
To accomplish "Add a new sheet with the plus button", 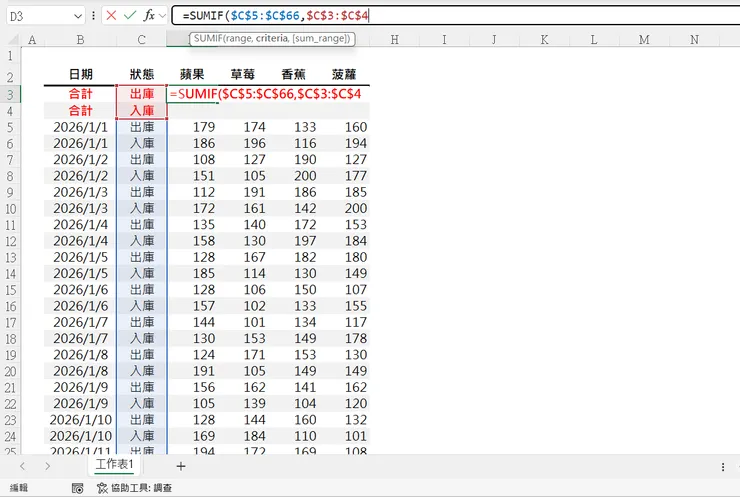I will point(181,466).
